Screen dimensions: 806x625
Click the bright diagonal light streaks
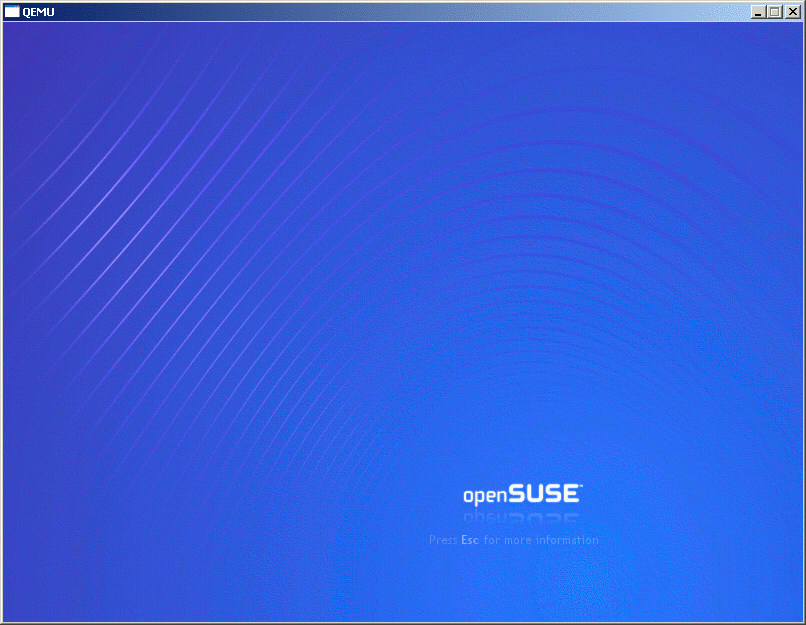120,200
